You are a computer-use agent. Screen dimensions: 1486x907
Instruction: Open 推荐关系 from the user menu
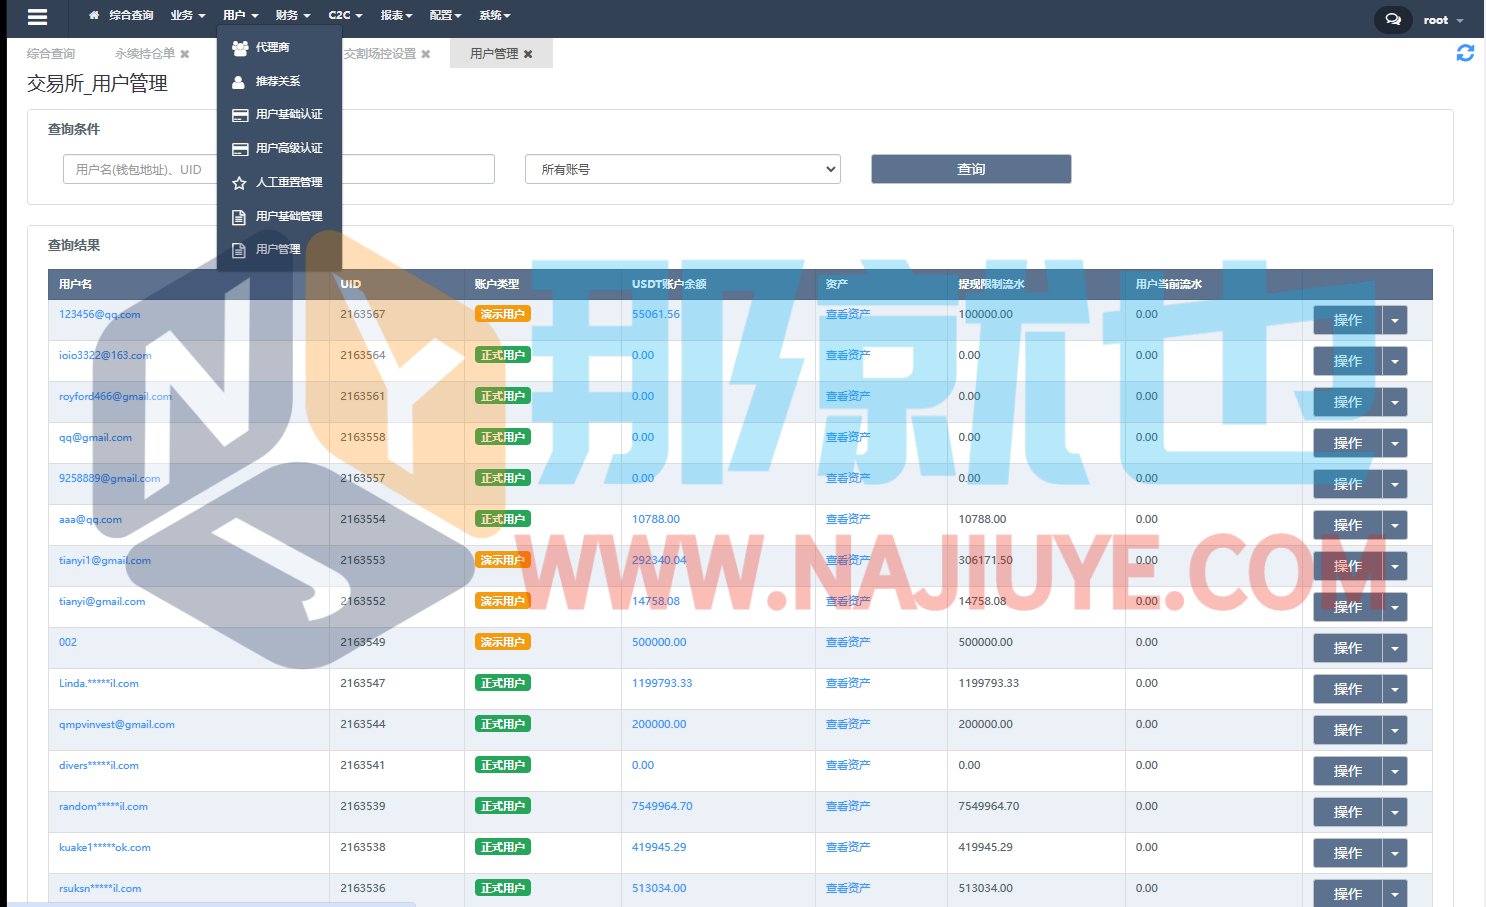(x=277, y=81)
